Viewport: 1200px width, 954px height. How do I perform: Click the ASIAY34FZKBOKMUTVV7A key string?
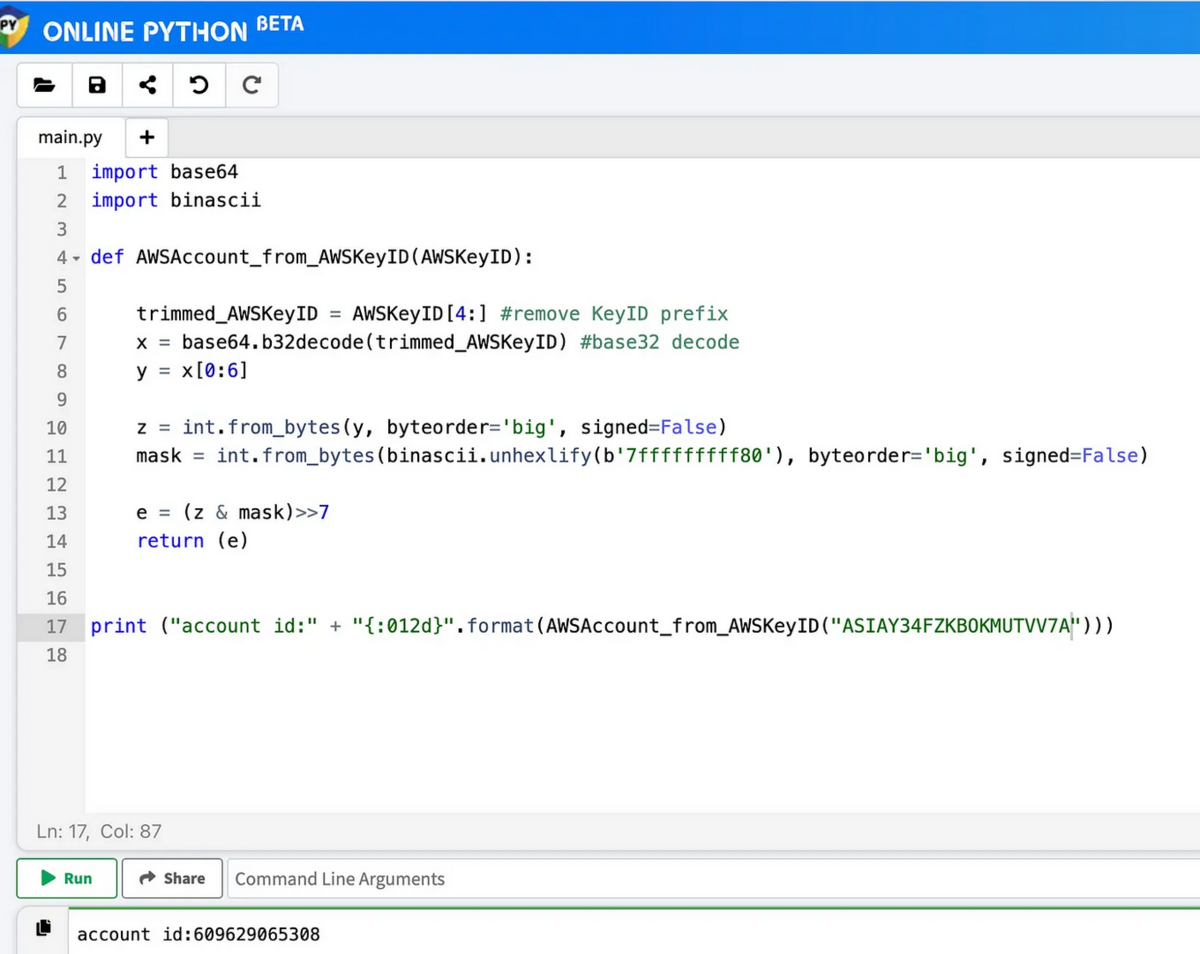click(x=958, y=627)
